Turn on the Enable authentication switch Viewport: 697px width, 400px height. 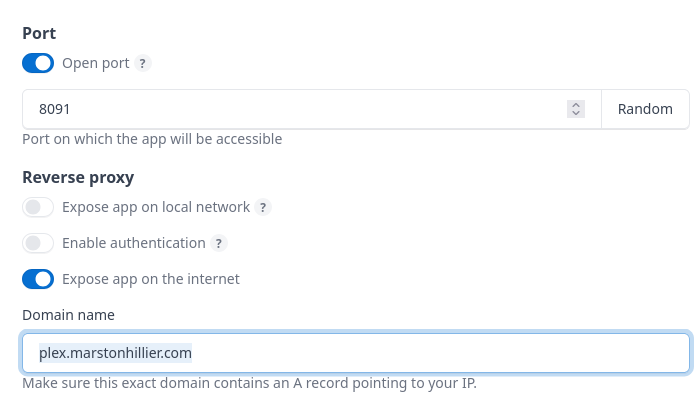tap(38, 243)
